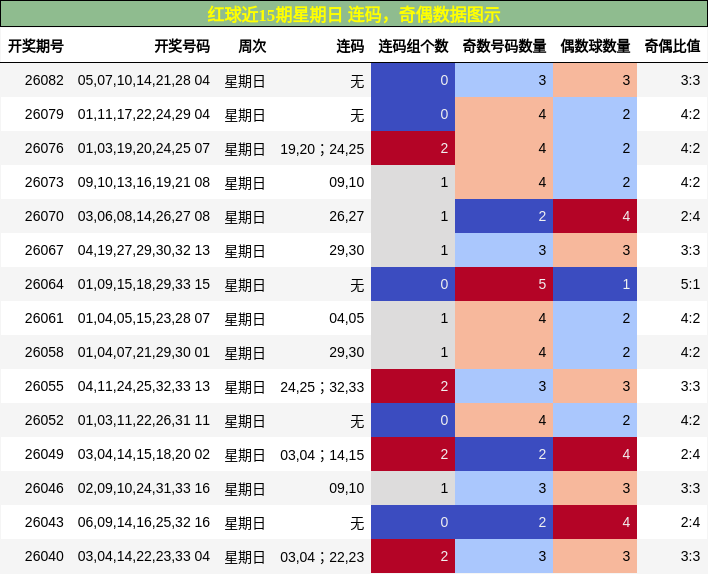
Task: Click consecutive pair 04,05
Action: [x=346, y=318]
